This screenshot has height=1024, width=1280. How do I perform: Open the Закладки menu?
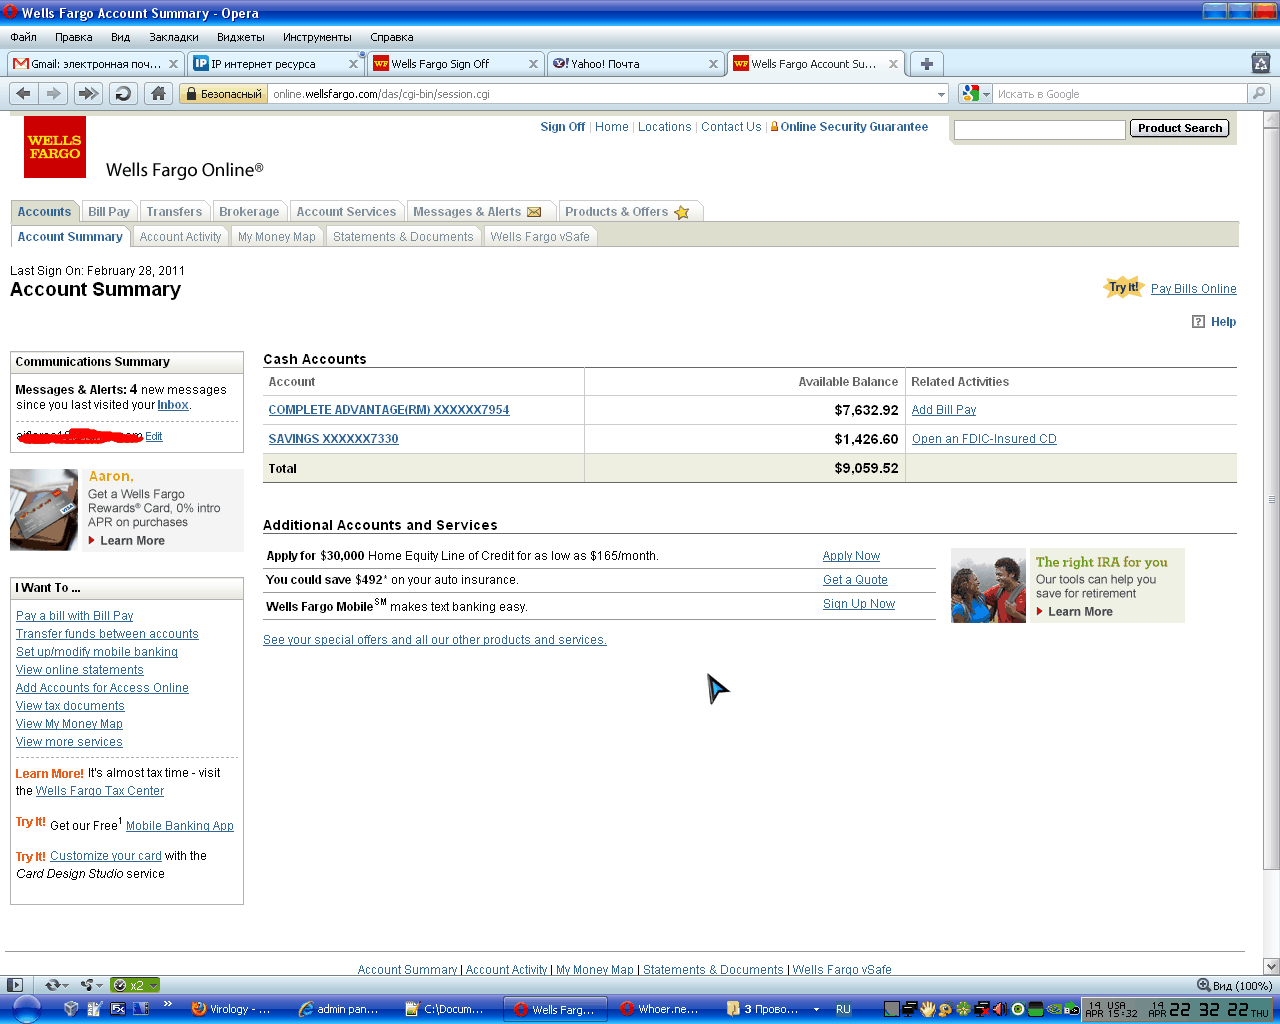click(174, 37)
